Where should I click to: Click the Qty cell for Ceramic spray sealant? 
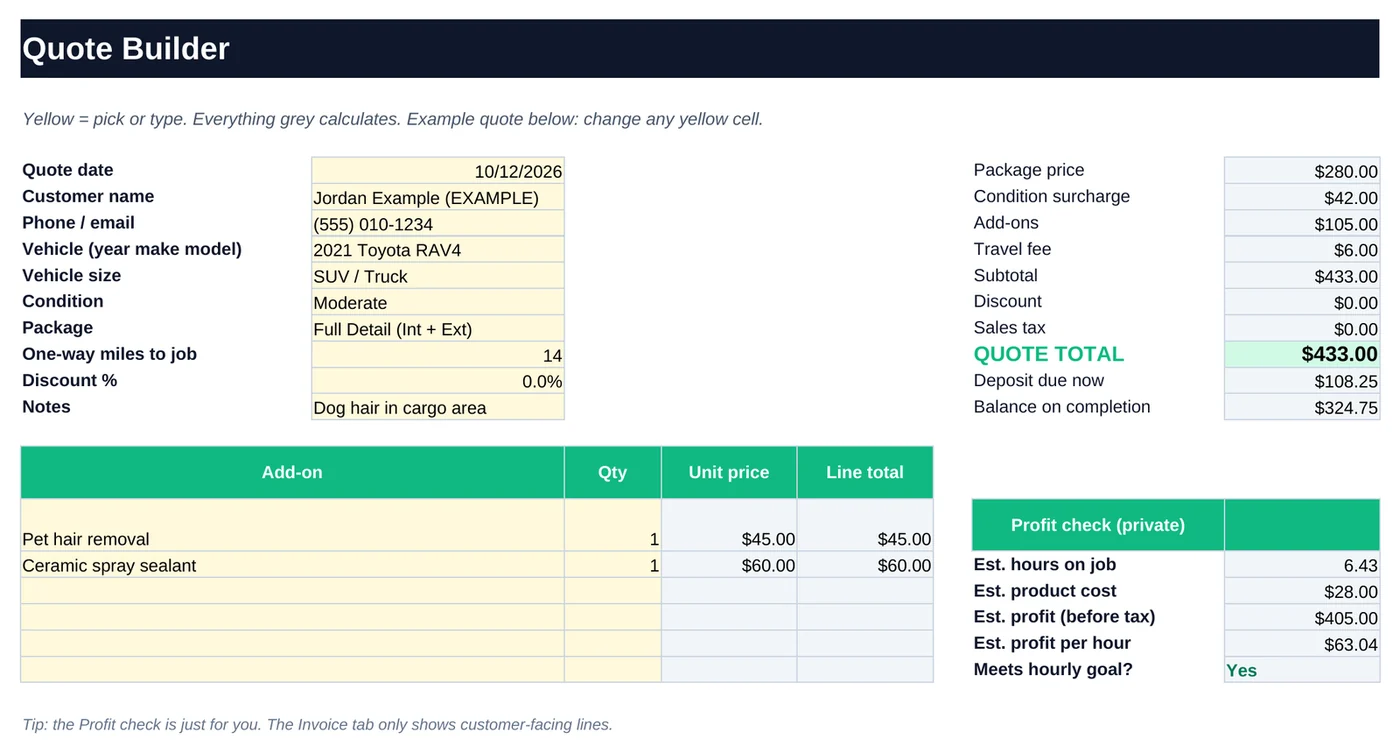(613, 565)
